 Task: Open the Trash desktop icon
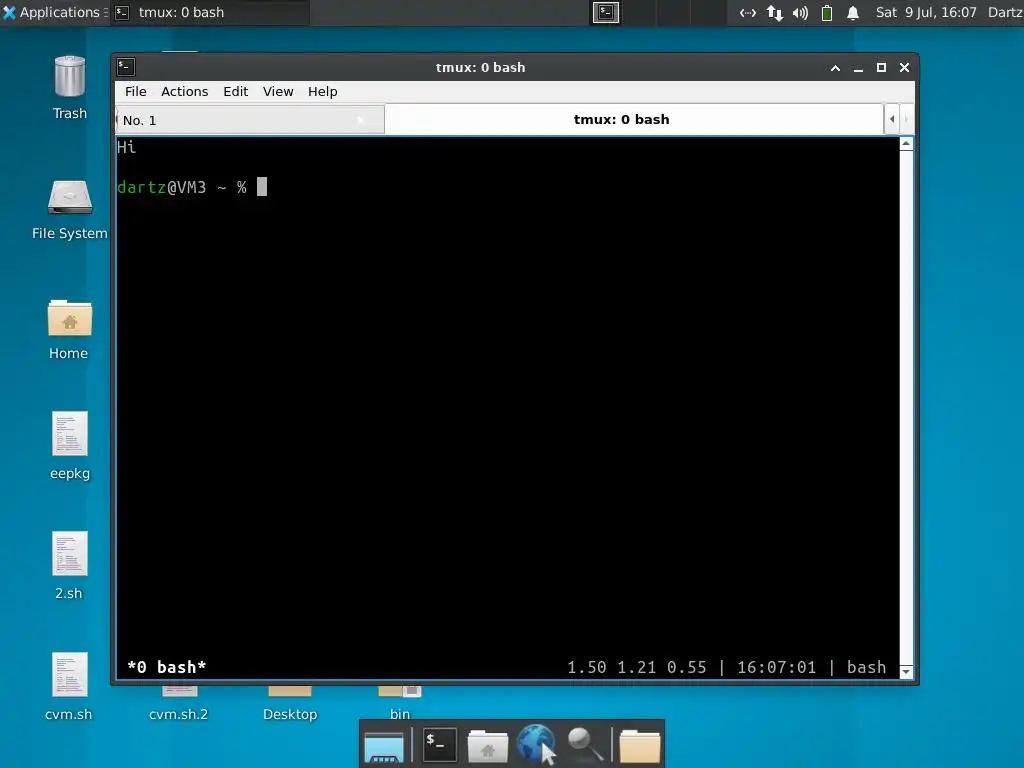click(69, 78)
